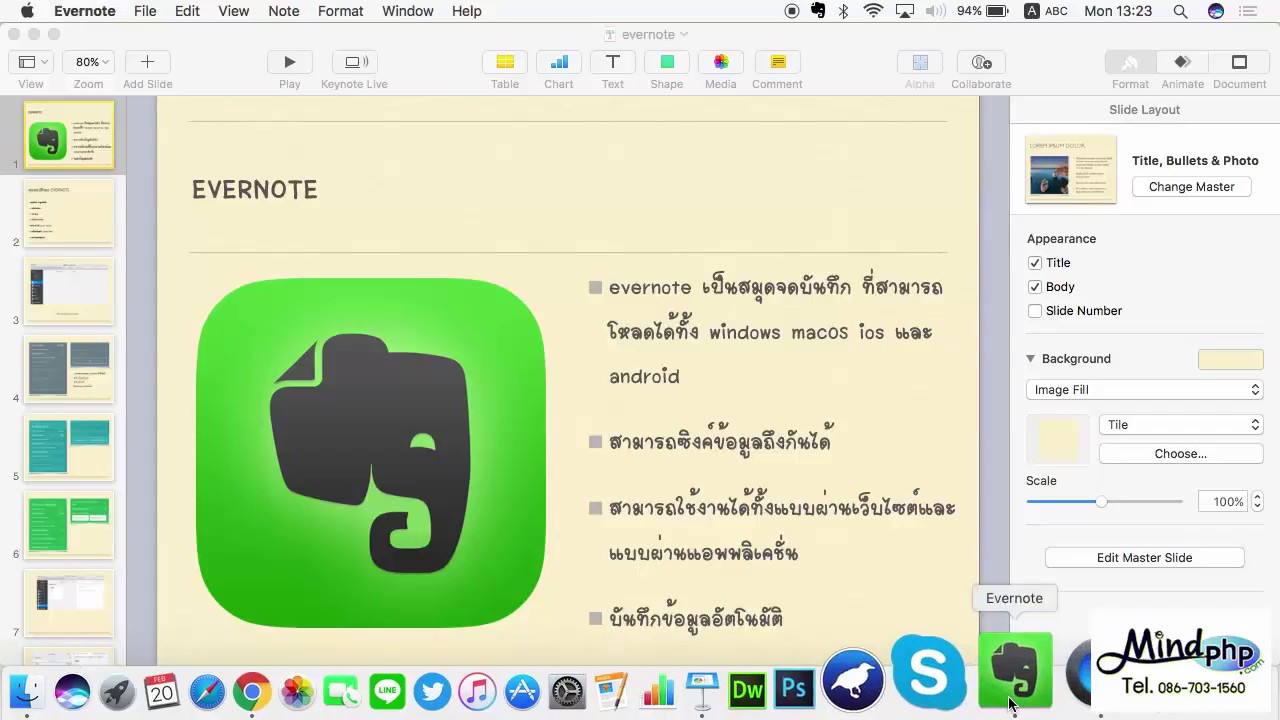Click the Choose... image button
1280x720 pixels.
click(1180, 454)
